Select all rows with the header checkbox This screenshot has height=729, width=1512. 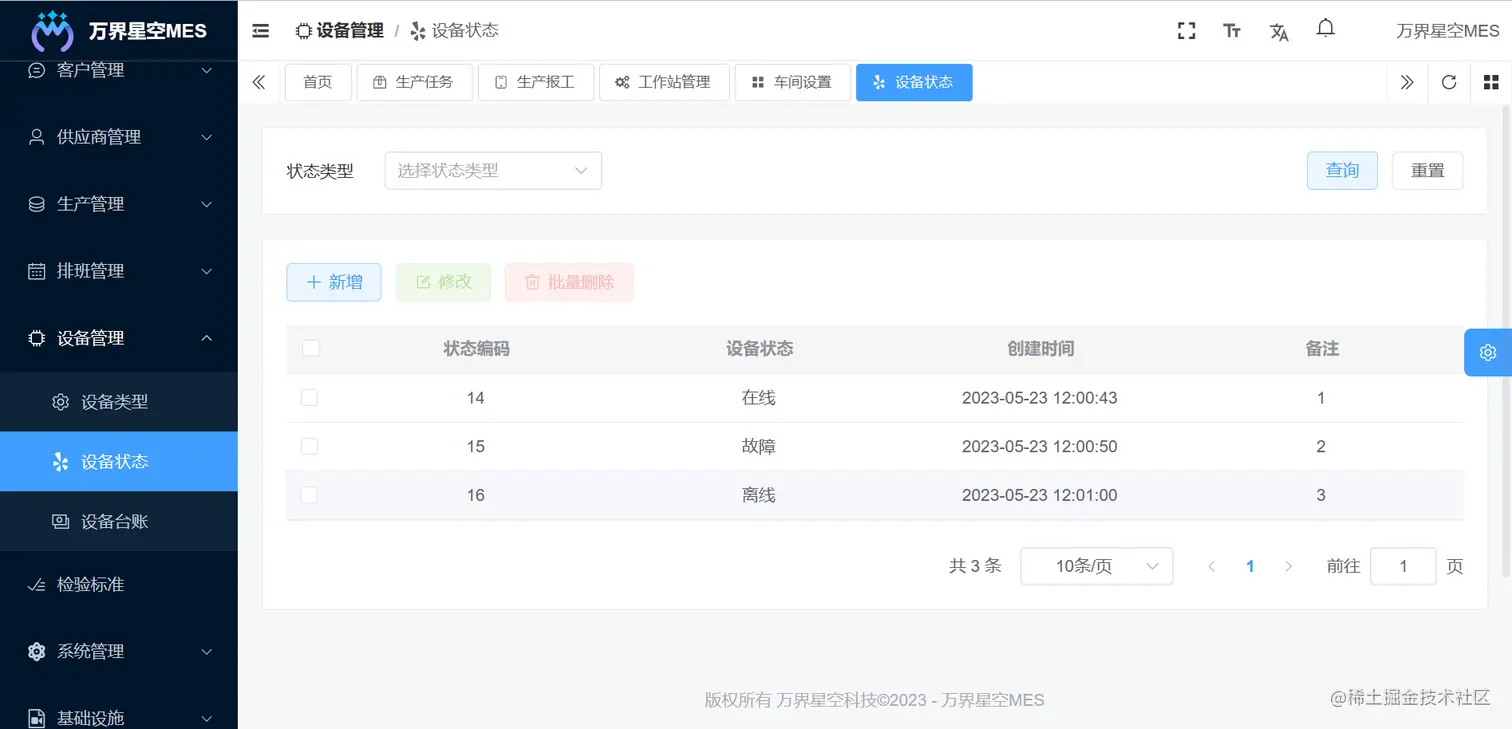pyautogui.click(x=311, y=348)
